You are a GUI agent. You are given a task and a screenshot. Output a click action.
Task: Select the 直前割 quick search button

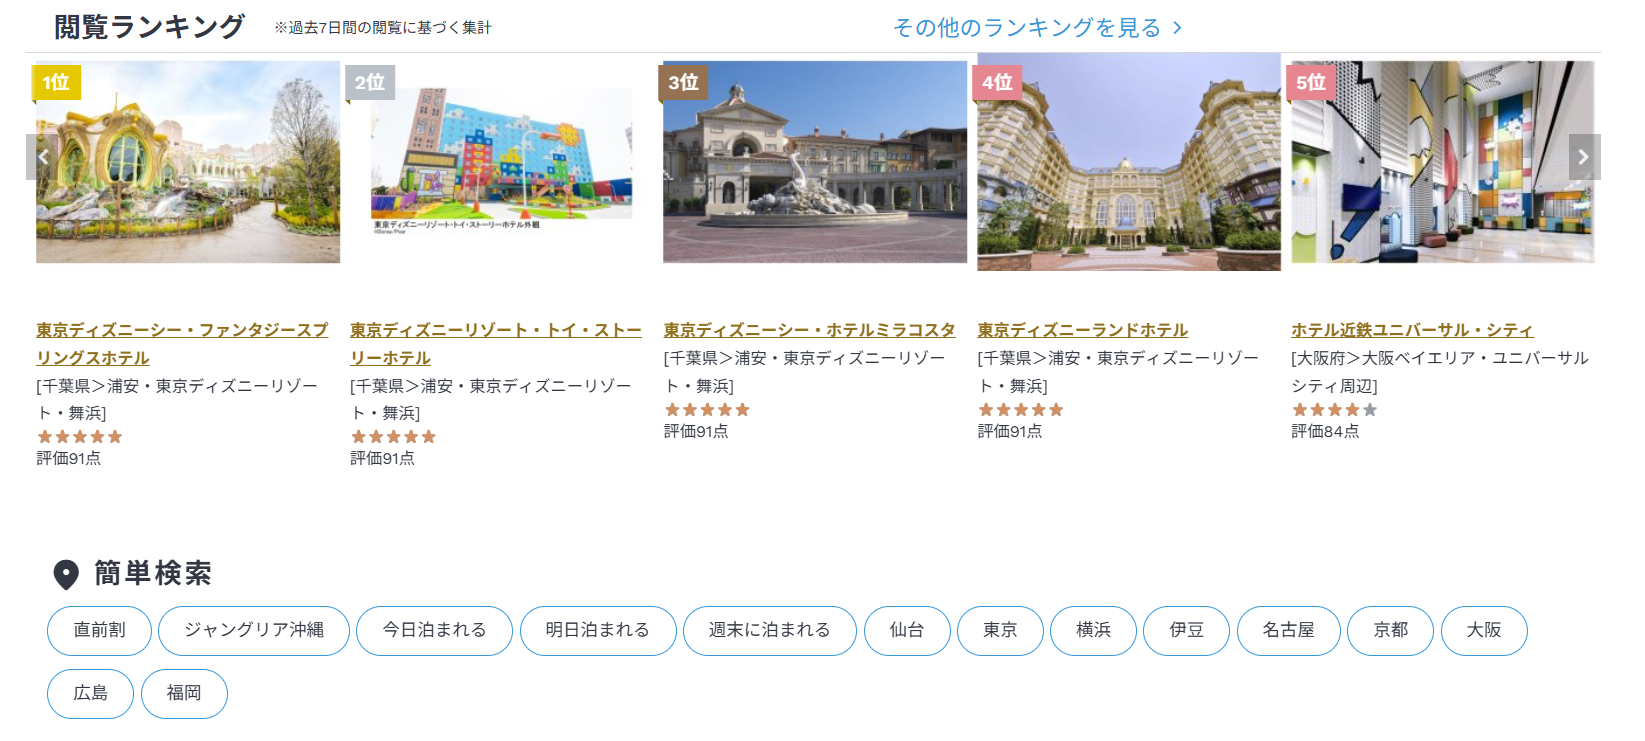tap(100, 630)
